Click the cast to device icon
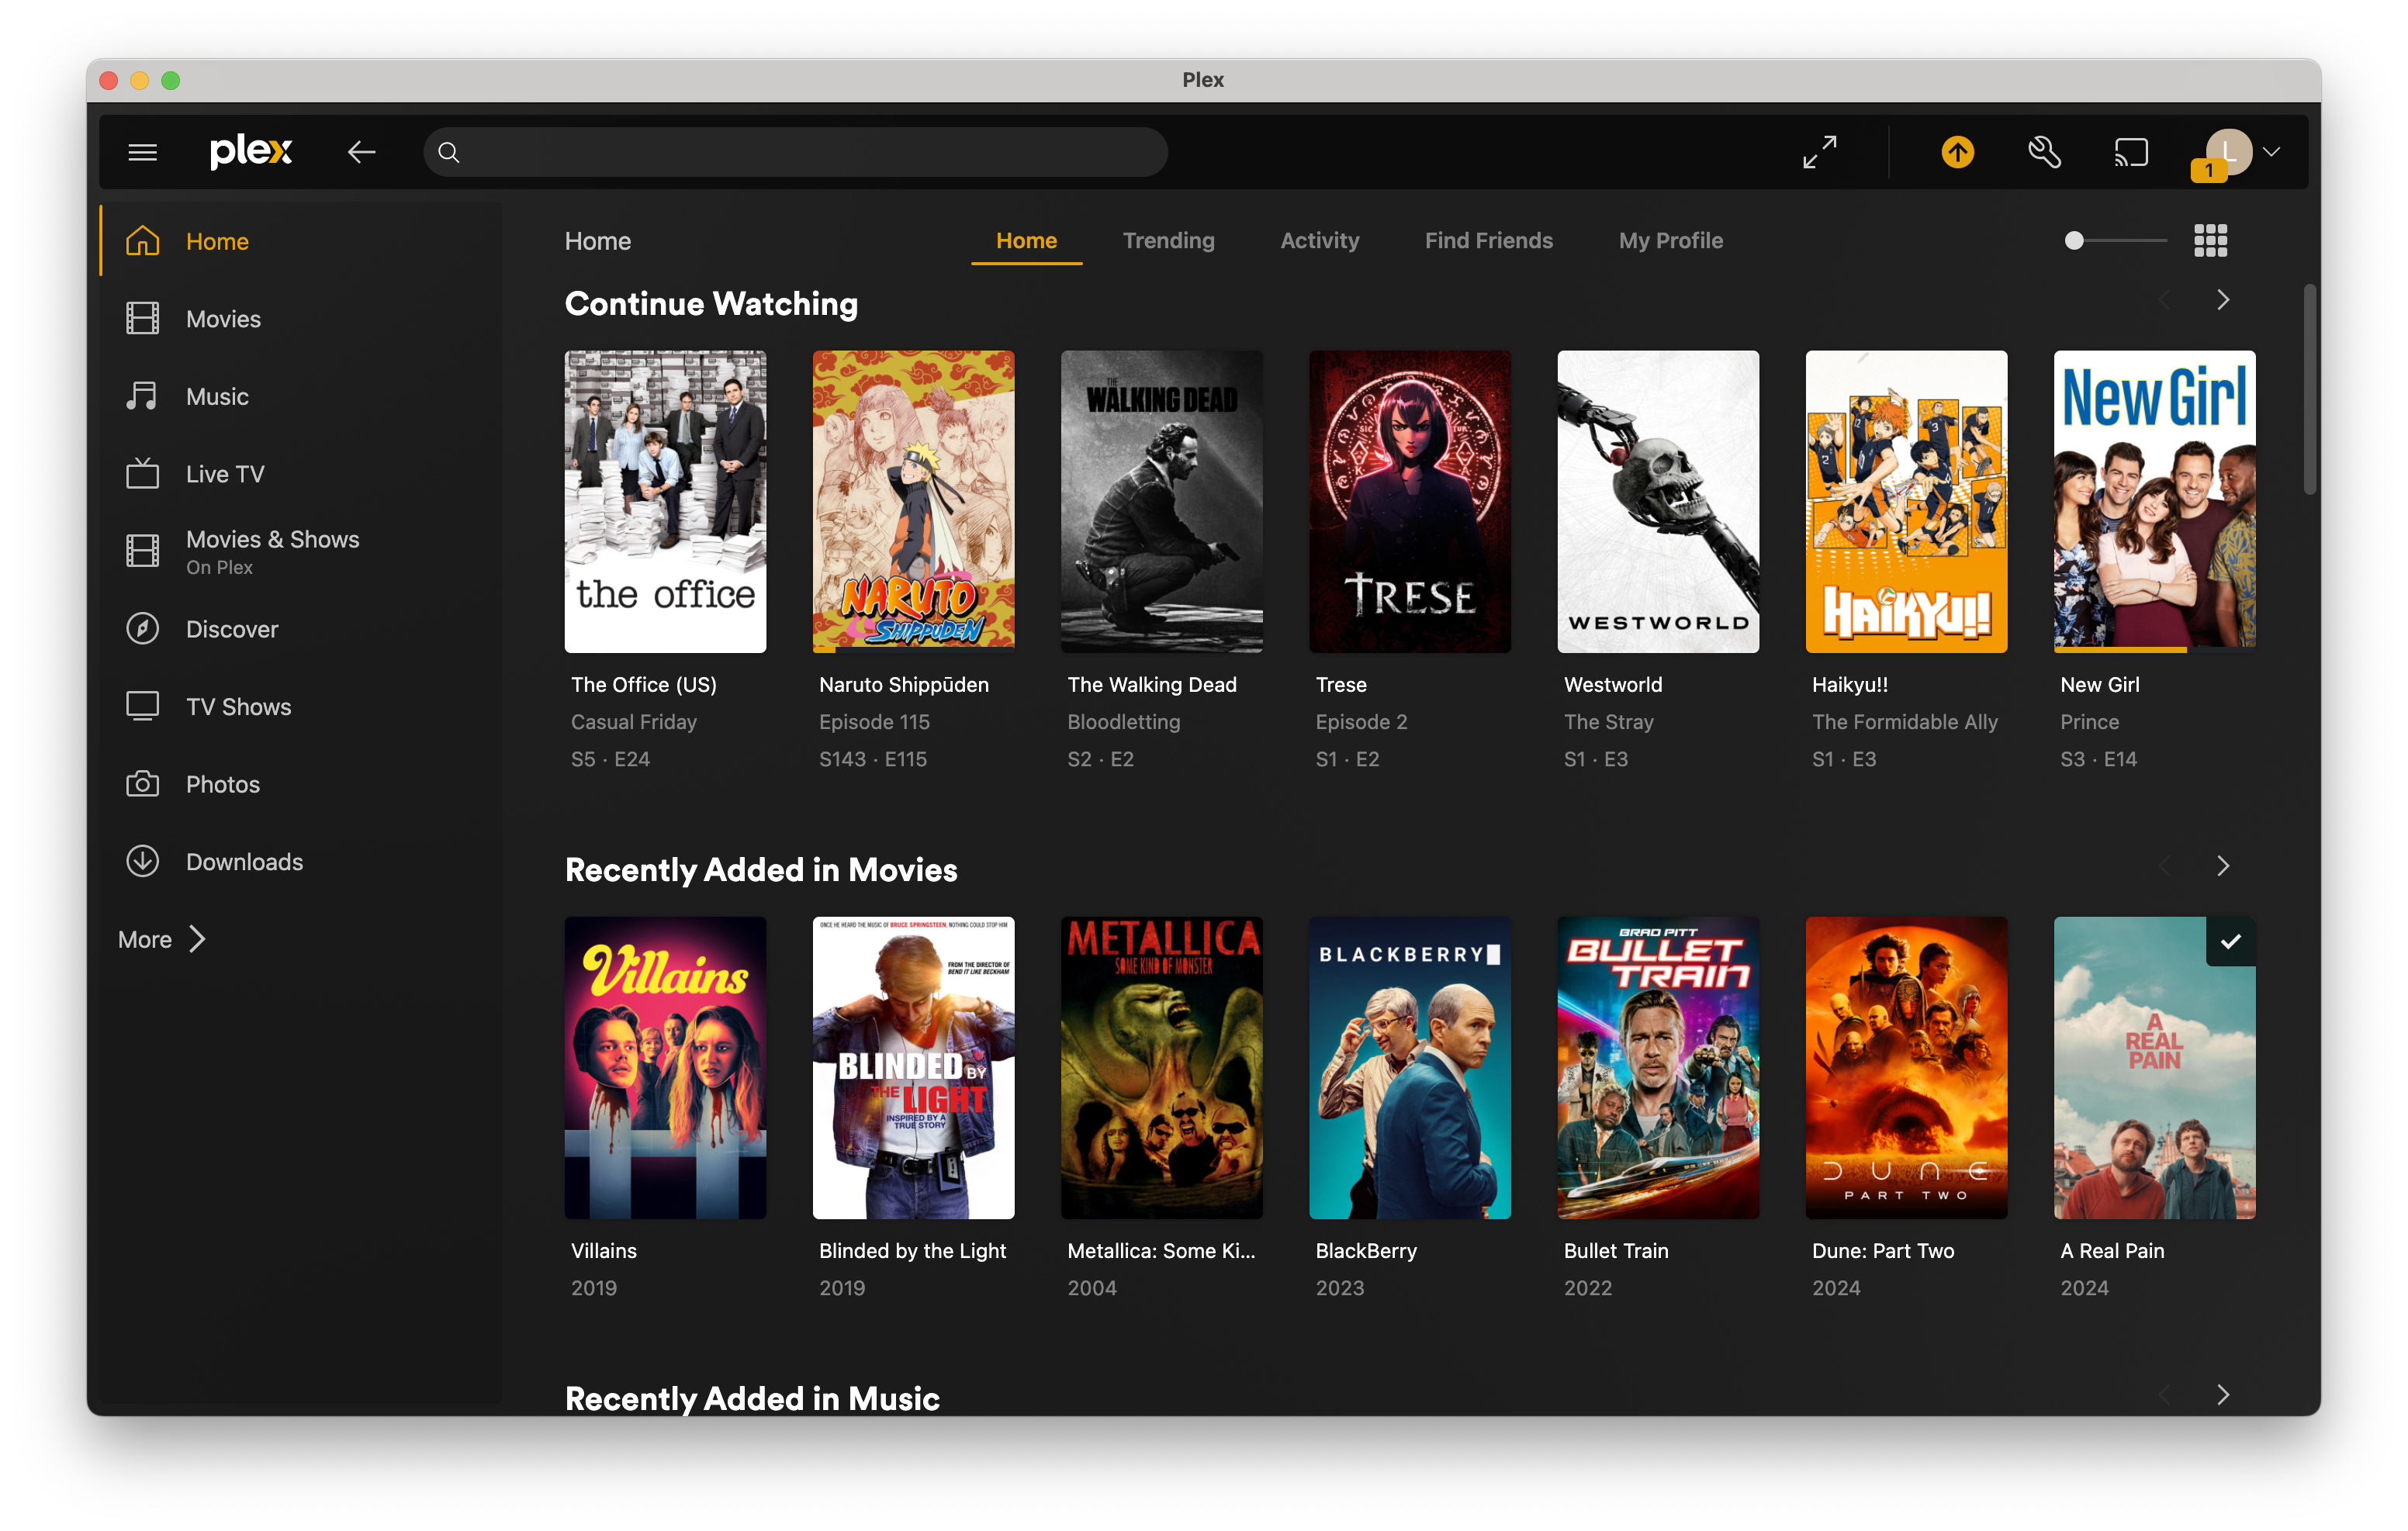 click(2131, 152)
